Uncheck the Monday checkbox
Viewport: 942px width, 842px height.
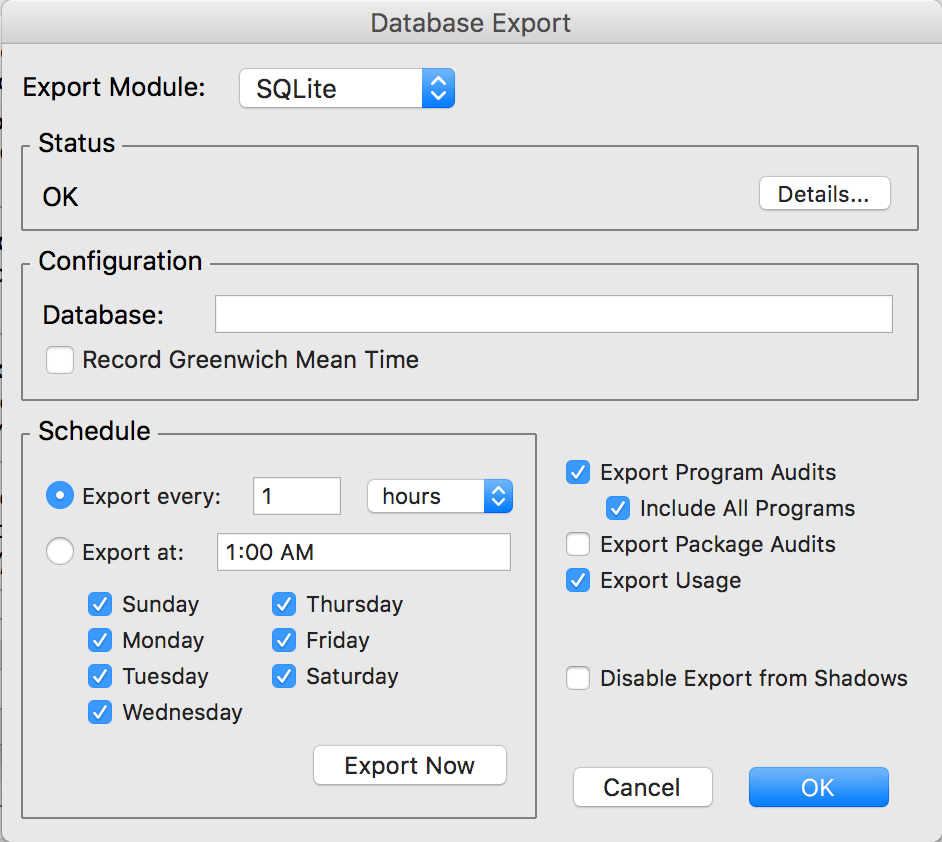pos(100,640)
